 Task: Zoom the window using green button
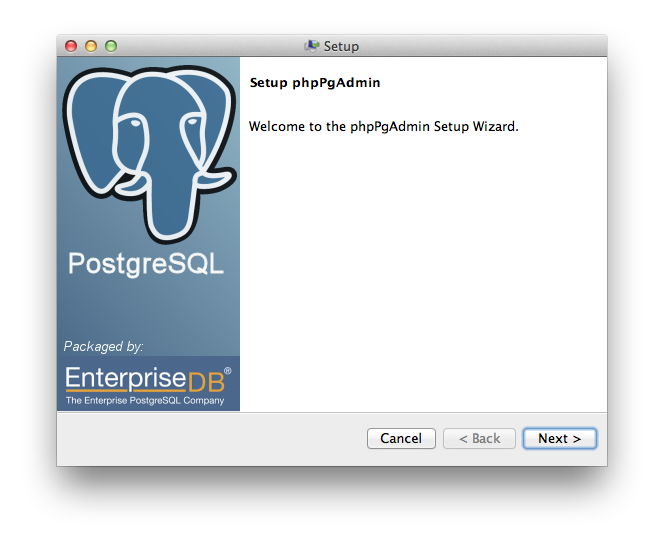click(111, 46)
